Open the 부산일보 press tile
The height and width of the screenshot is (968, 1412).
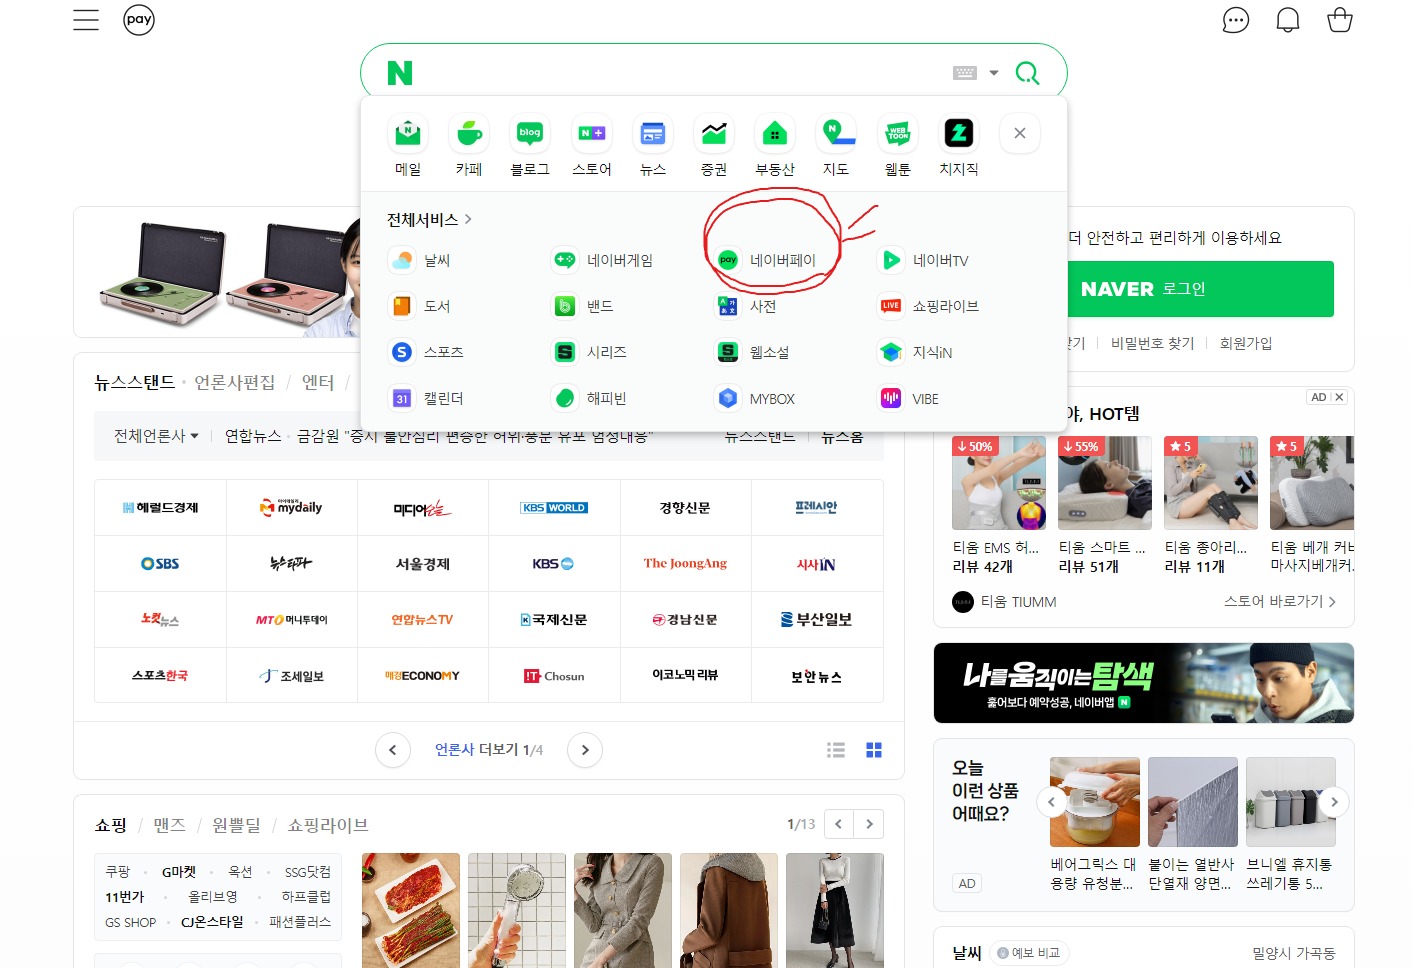(817, 619)
